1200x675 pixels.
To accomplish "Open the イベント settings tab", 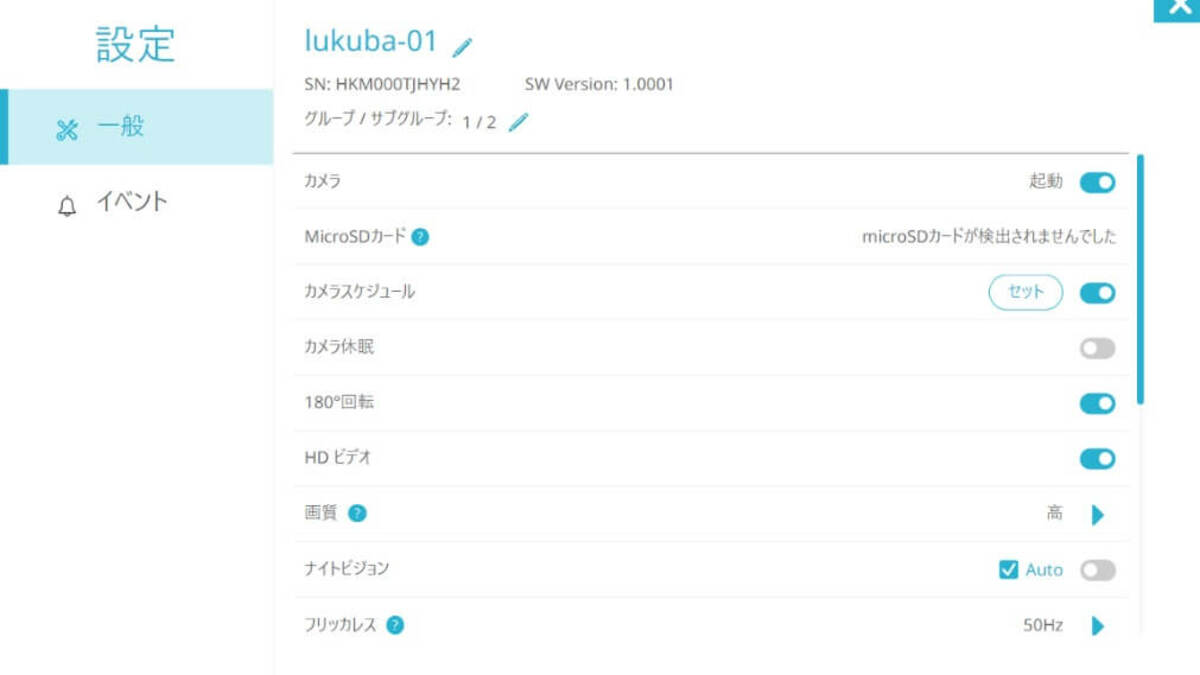I will click(x=137, y=203).
